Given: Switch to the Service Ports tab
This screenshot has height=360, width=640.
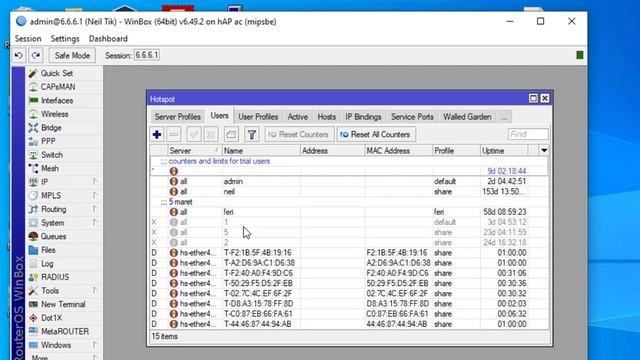Looking at the screenshot, I should [x=412, y=117].
